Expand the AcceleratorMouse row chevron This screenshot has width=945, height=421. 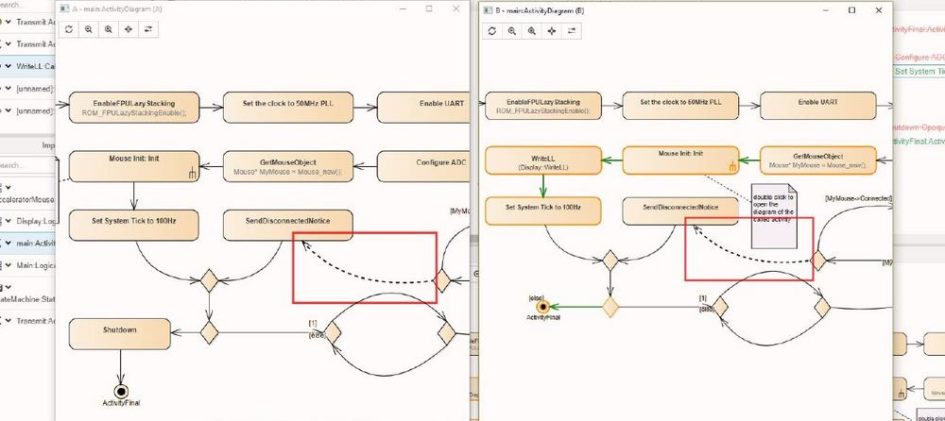click(x=8, y=187)
